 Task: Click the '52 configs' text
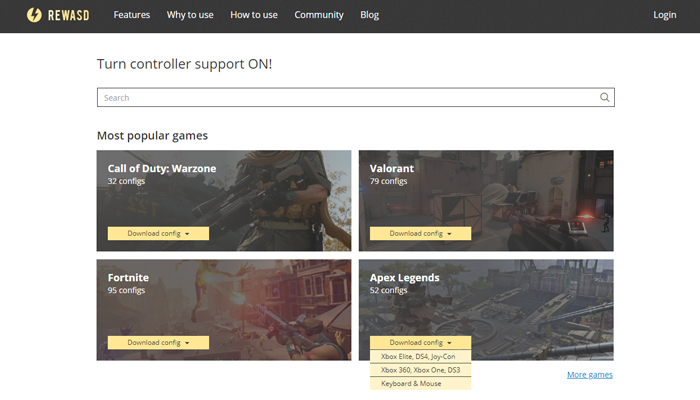click(388, 290)
